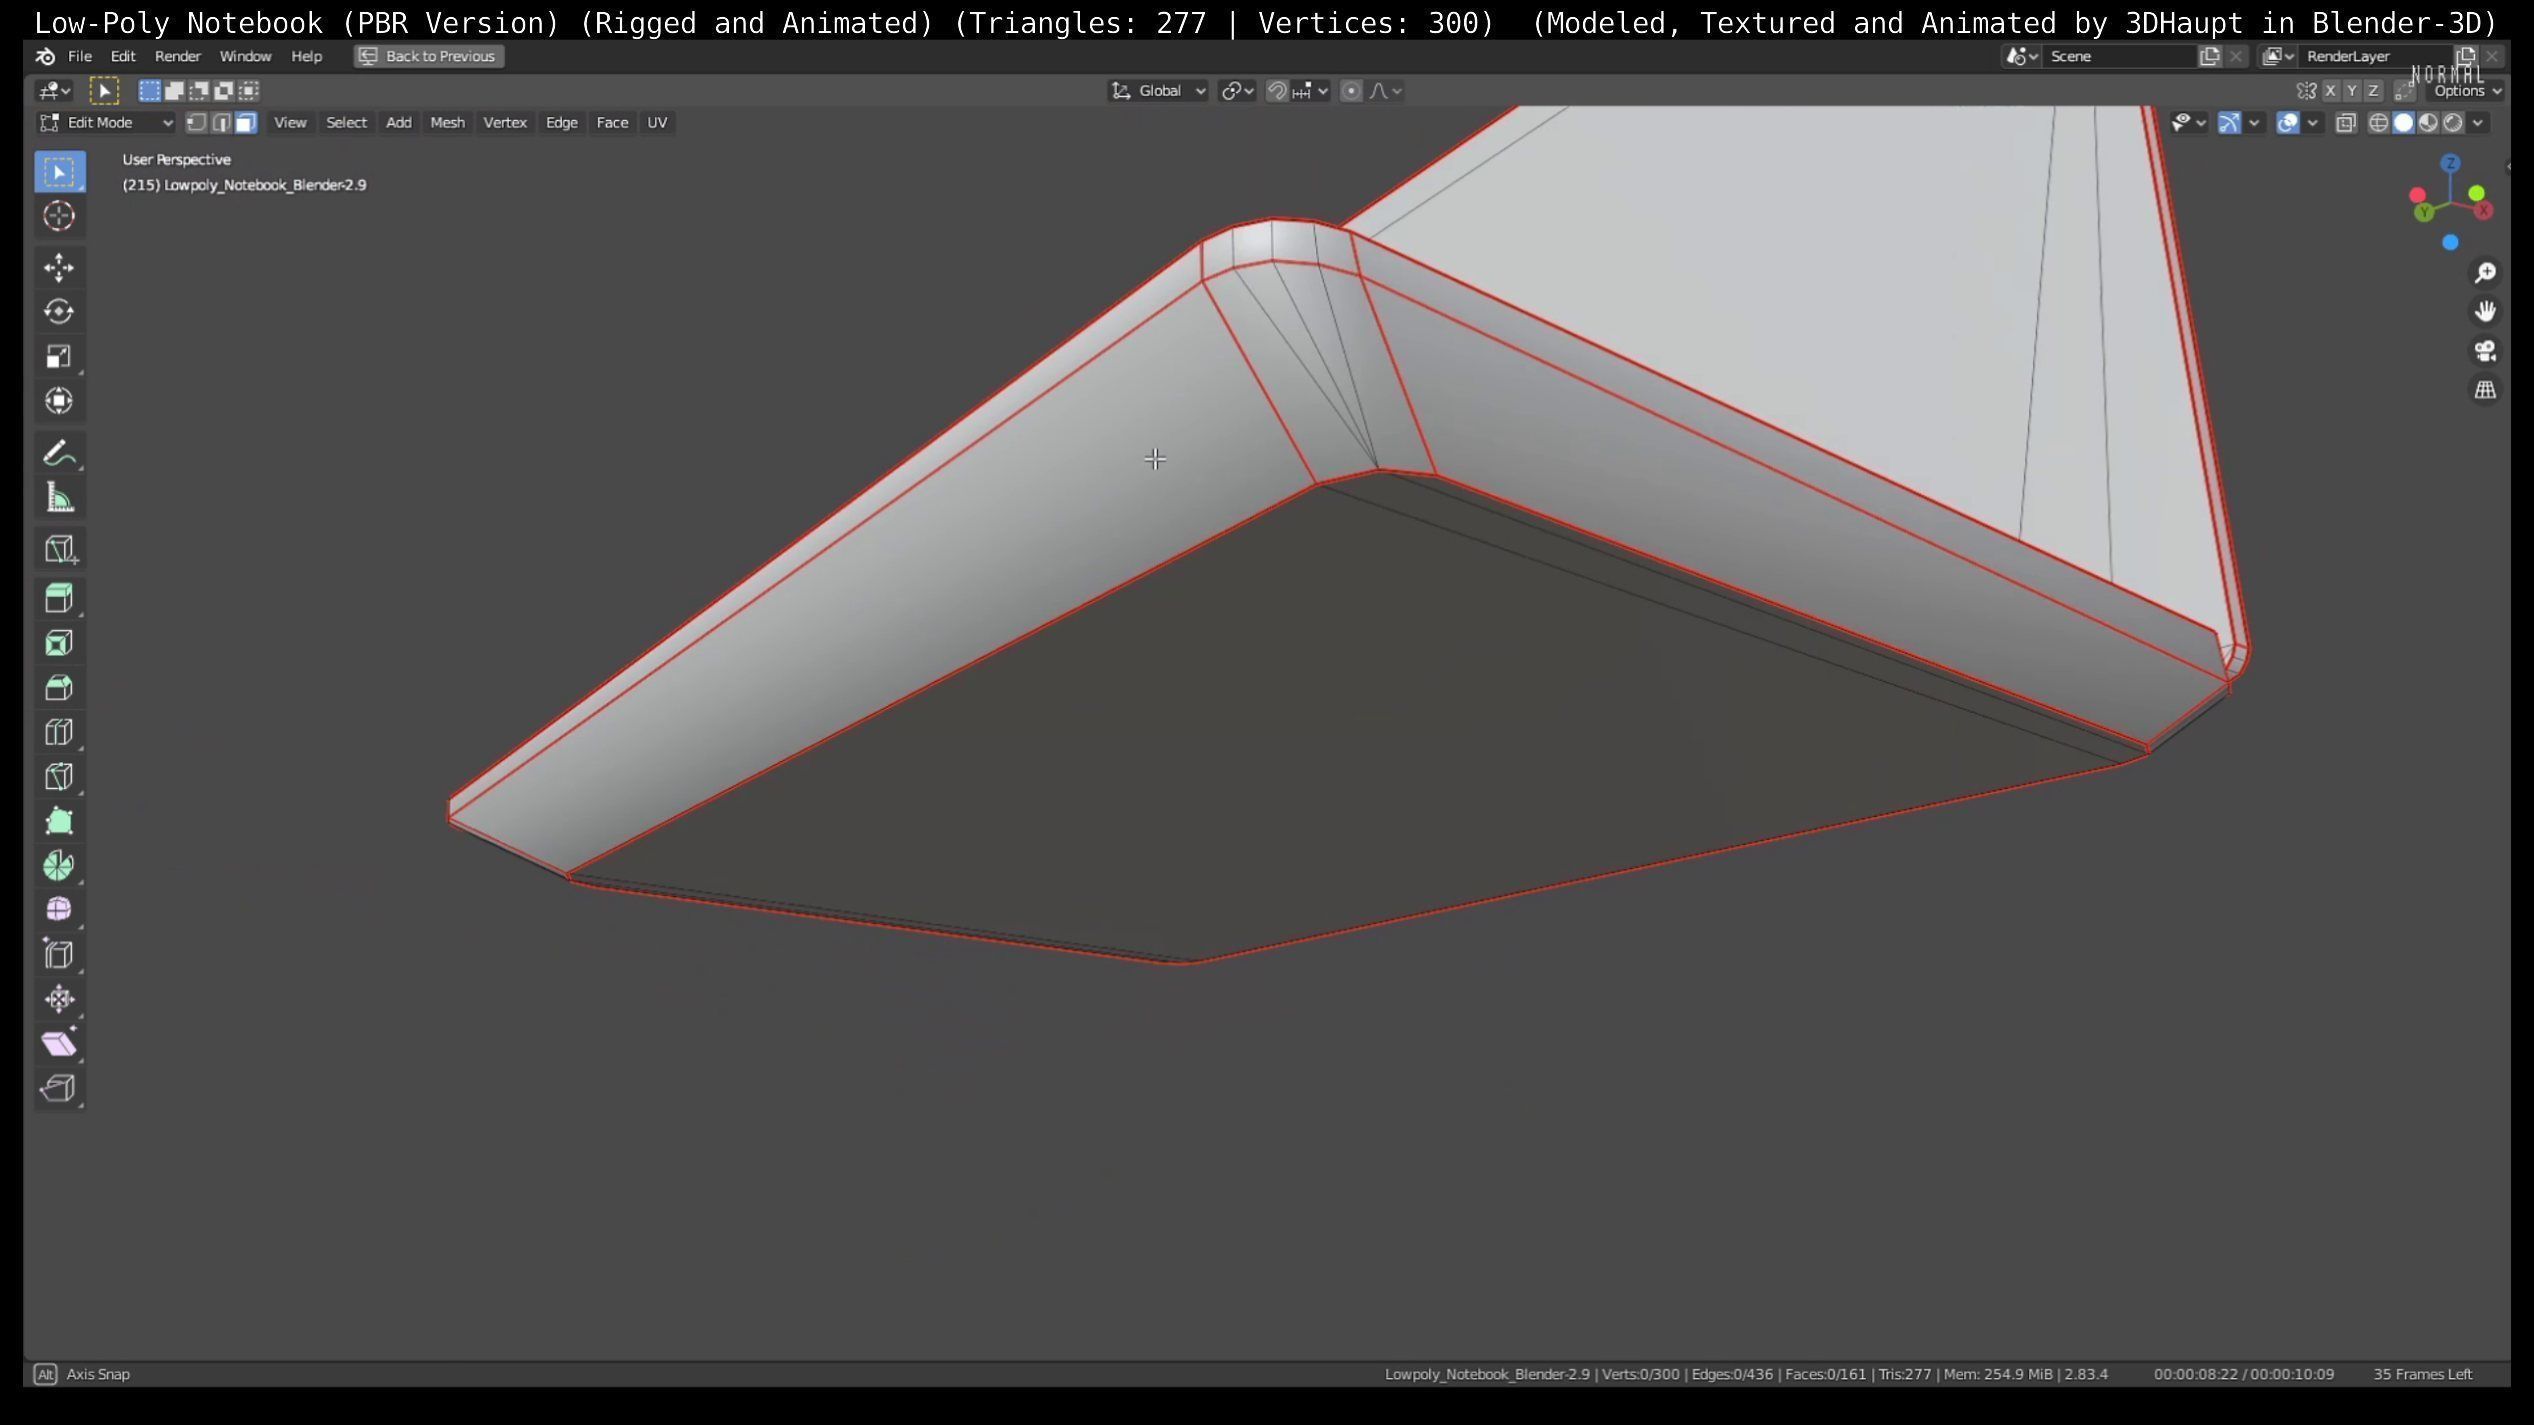Toggle X axis mirror
The width and height of the screenshot is (2534, 1425).
coord(2330,91)
